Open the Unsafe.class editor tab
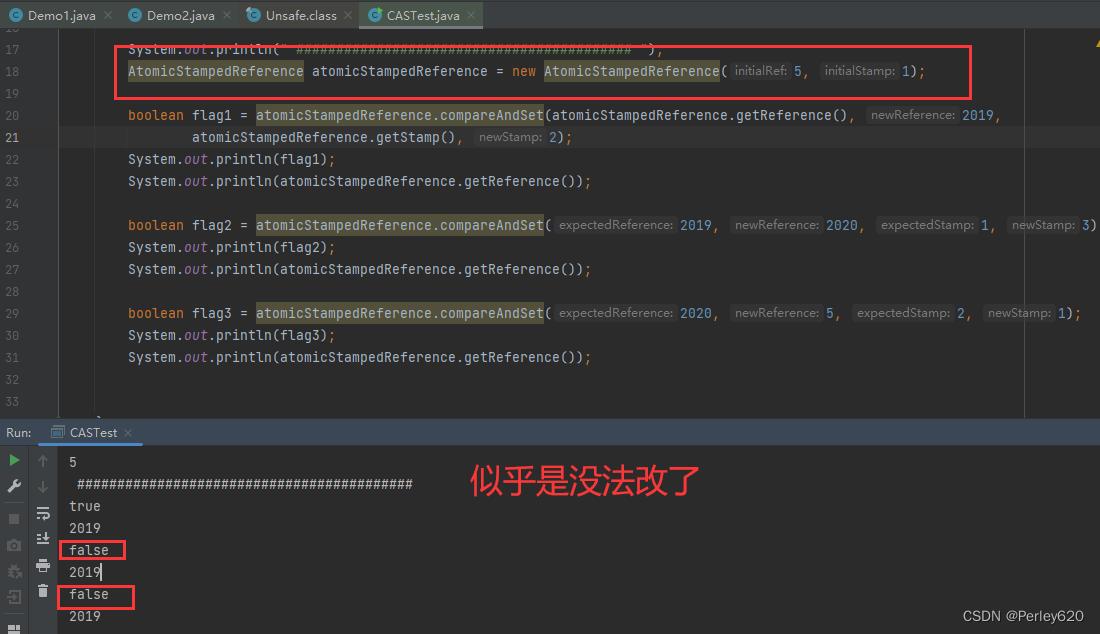This screenshot has height=634, width=1100. pos(301,15)
